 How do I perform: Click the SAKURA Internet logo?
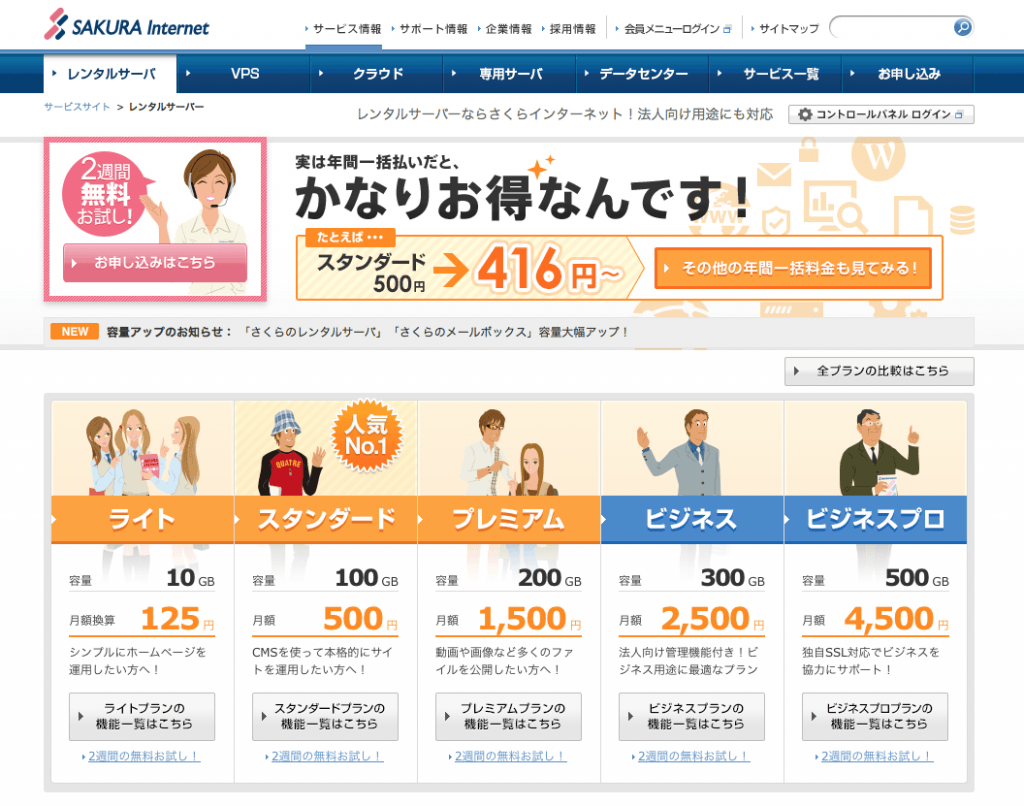(x=127, y=25)
